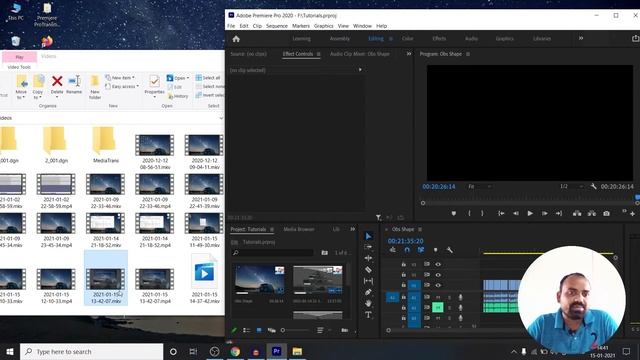Toggle insert sequences as nests
Image resolution: width=640 pixels, height=360 pixels.
click(393, 250)
